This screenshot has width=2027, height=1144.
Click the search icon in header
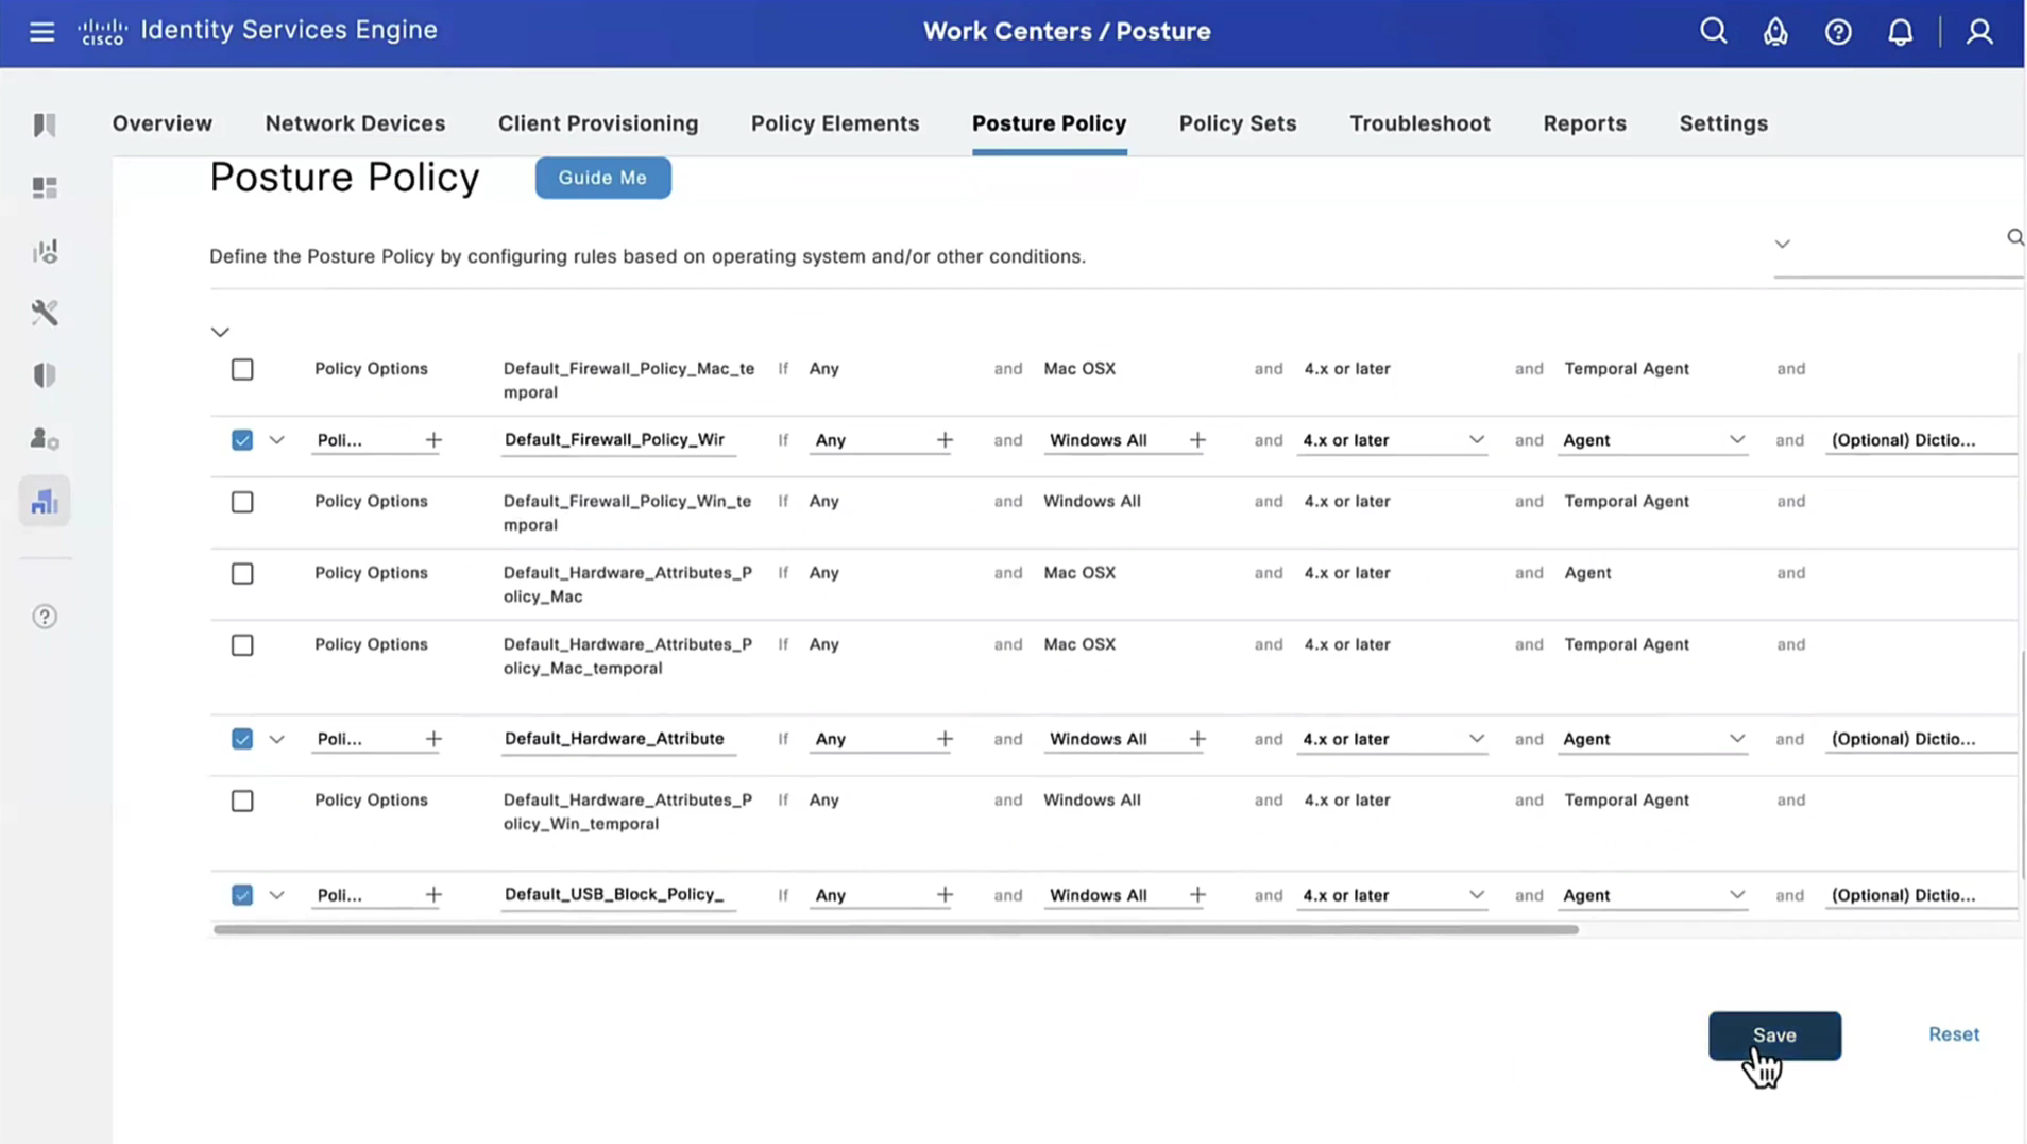1713,31
